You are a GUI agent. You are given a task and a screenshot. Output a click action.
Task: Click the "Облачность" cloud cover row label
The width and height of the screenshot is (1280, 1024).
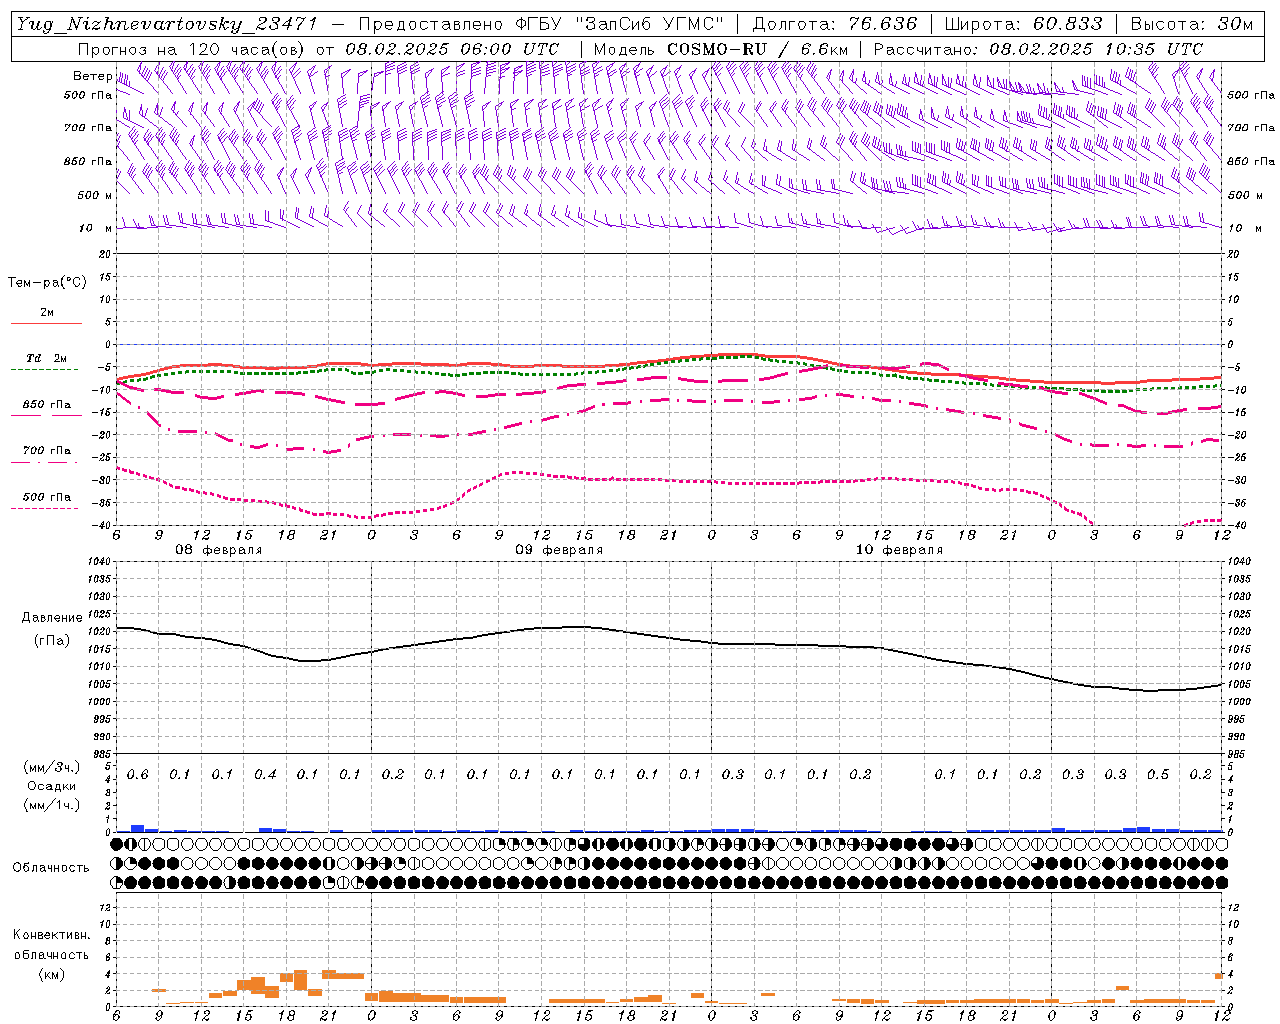50,867
